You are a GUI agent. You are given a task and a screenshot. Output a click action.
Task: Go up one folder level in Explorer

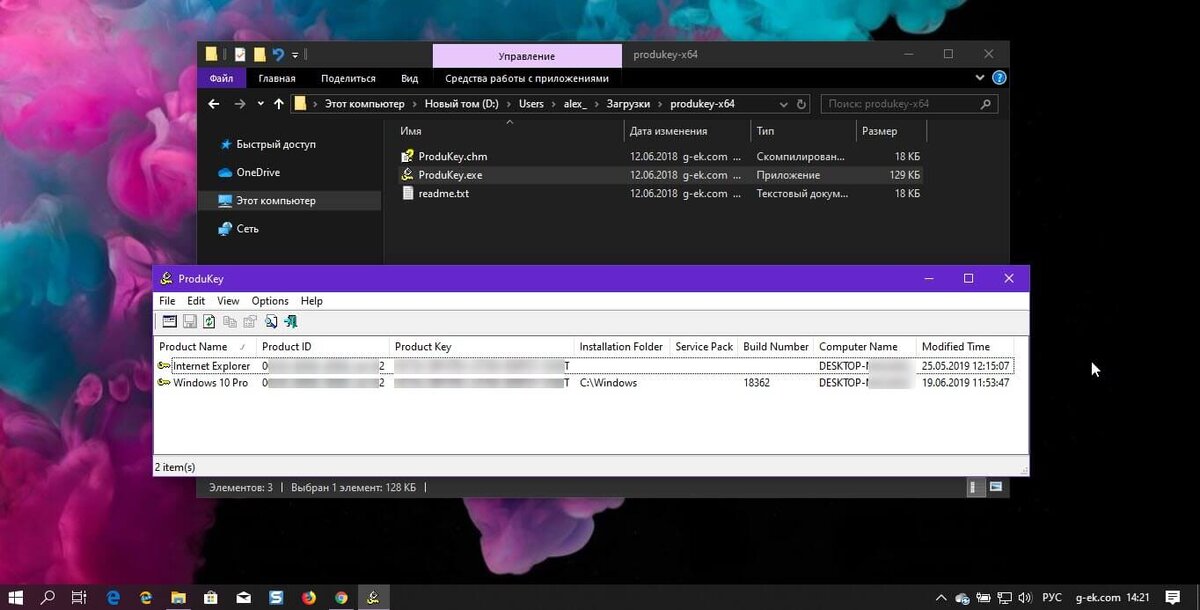coord(279,104)
